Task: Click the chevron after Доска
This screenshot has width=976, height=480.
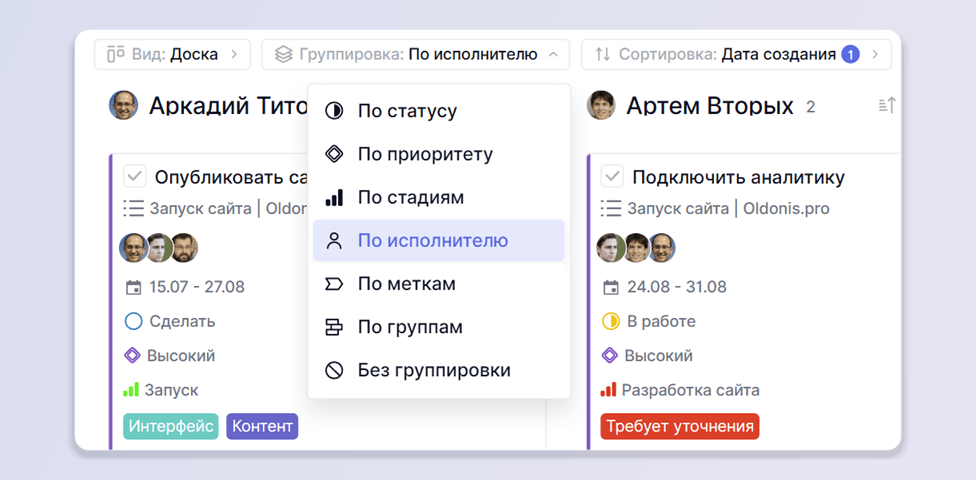Action: point(234,55)
